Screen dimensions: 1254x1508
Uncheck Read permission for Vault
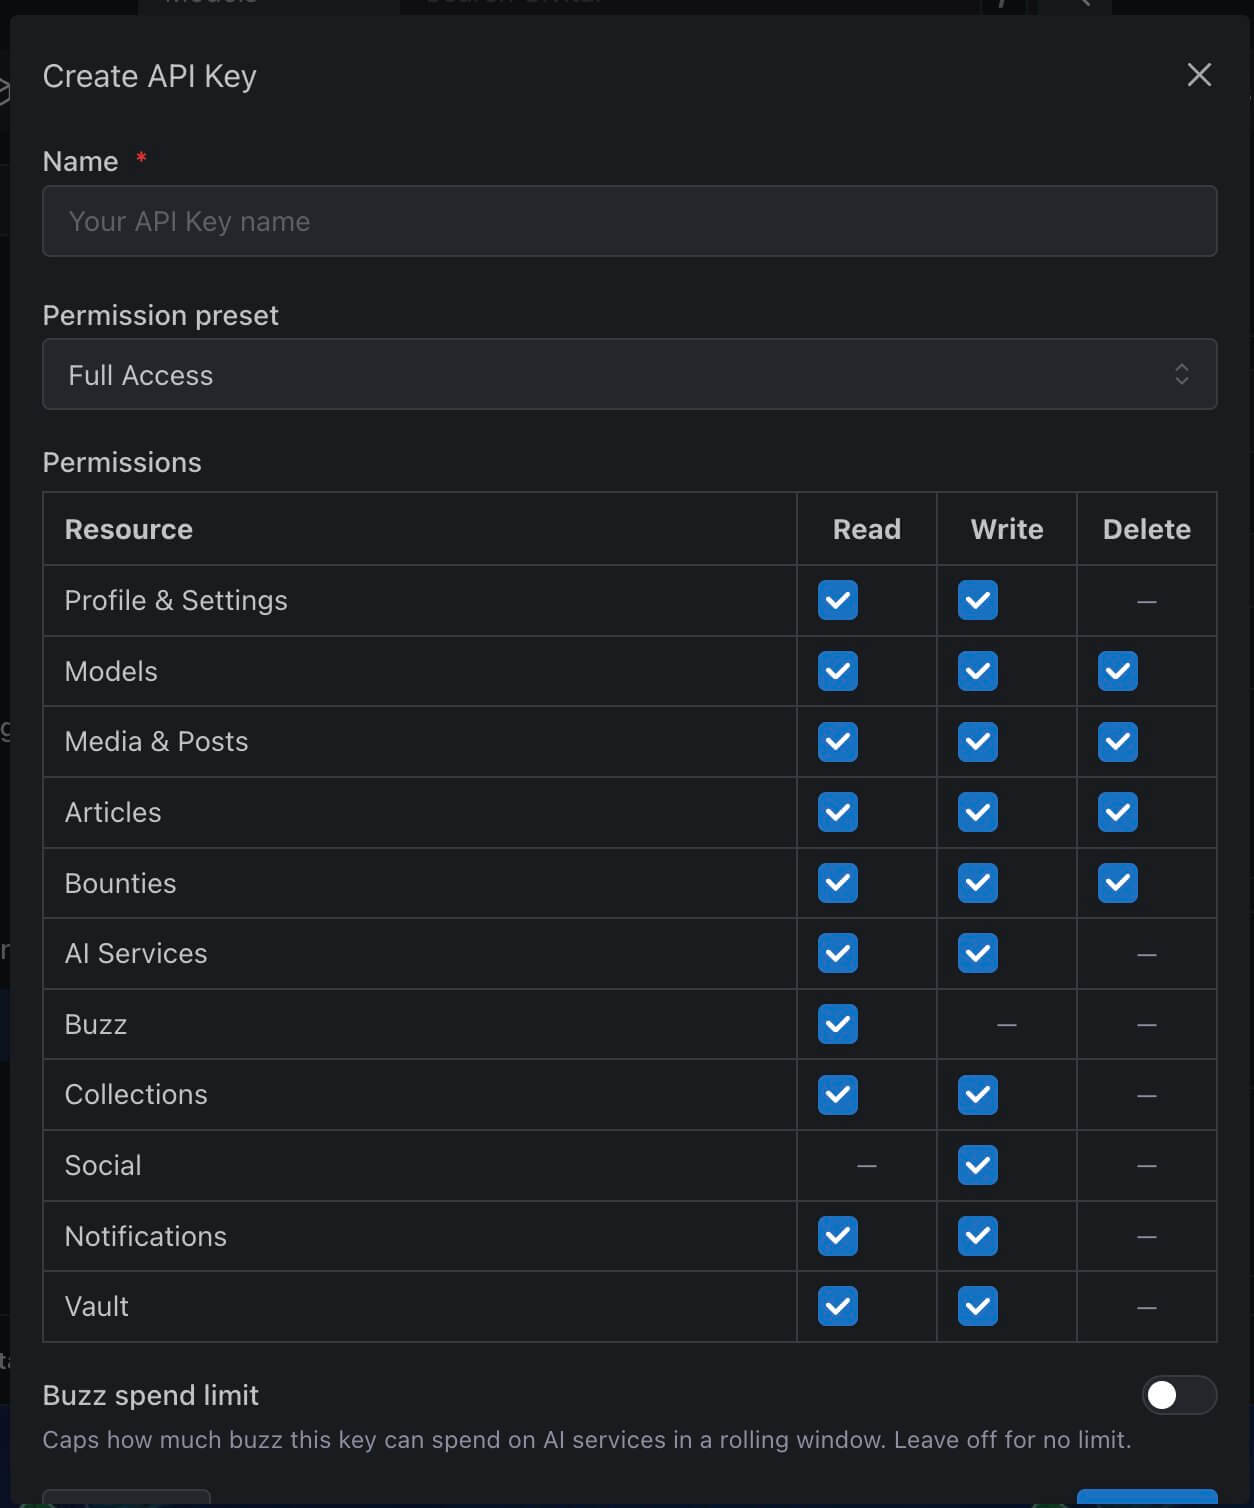coord(838,1306)
